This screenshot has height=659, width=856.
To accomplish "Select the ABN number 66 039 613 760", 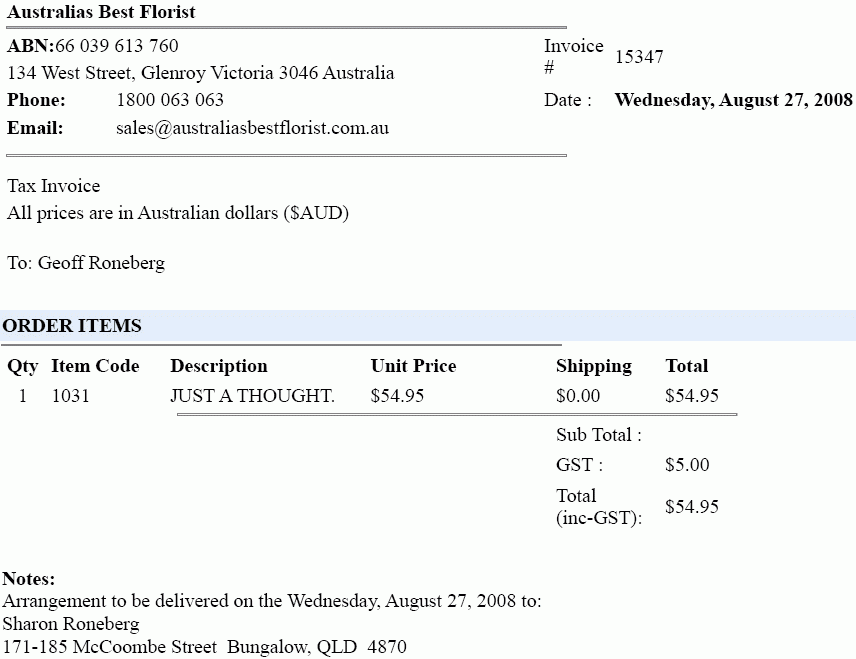I will 117,46.
